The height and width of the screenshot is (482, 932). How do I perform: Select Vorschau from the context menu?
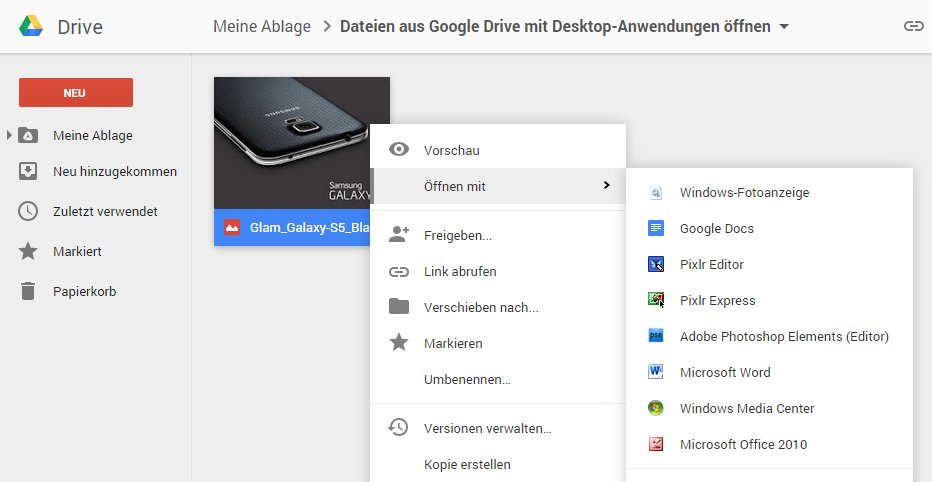point(451,150)
